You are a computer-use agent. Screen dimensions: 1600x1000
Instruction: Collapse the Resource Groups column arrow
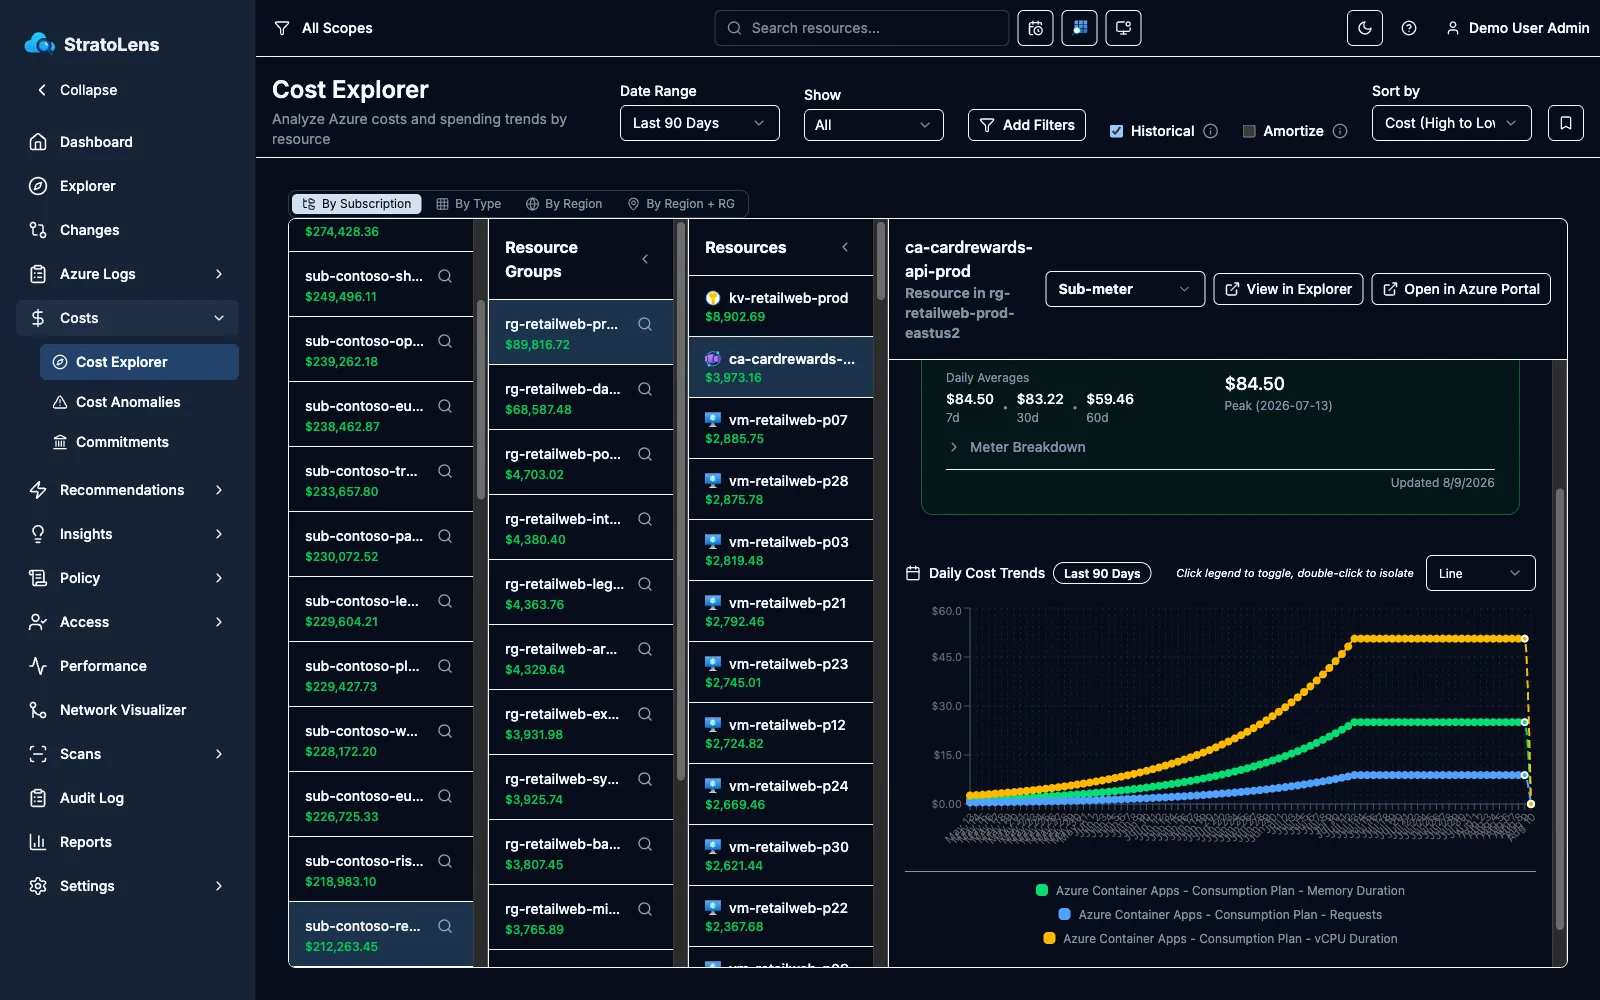645,259
